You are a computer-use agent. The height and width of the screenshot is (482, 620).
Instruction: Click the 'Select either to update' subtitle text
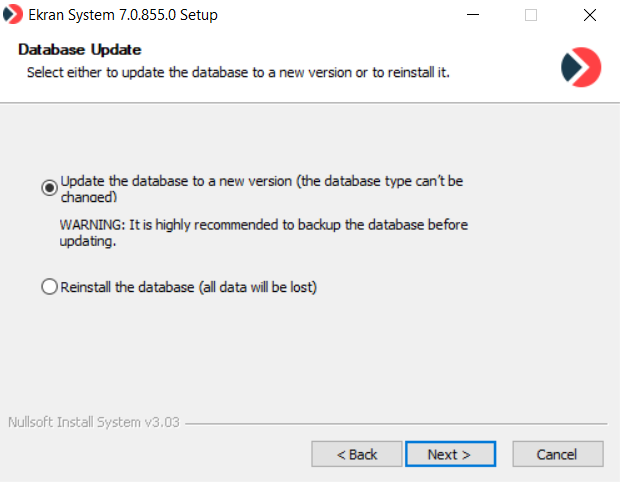[x=237, y=72]
